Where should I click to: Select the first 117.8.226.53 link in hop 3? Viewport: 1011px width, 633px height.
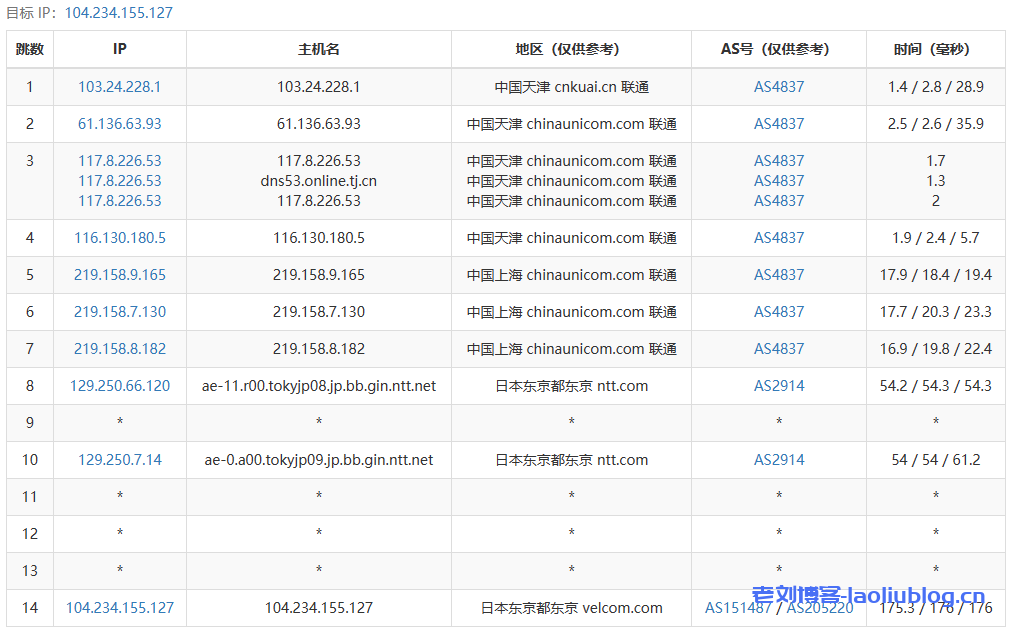pos(119,160)
